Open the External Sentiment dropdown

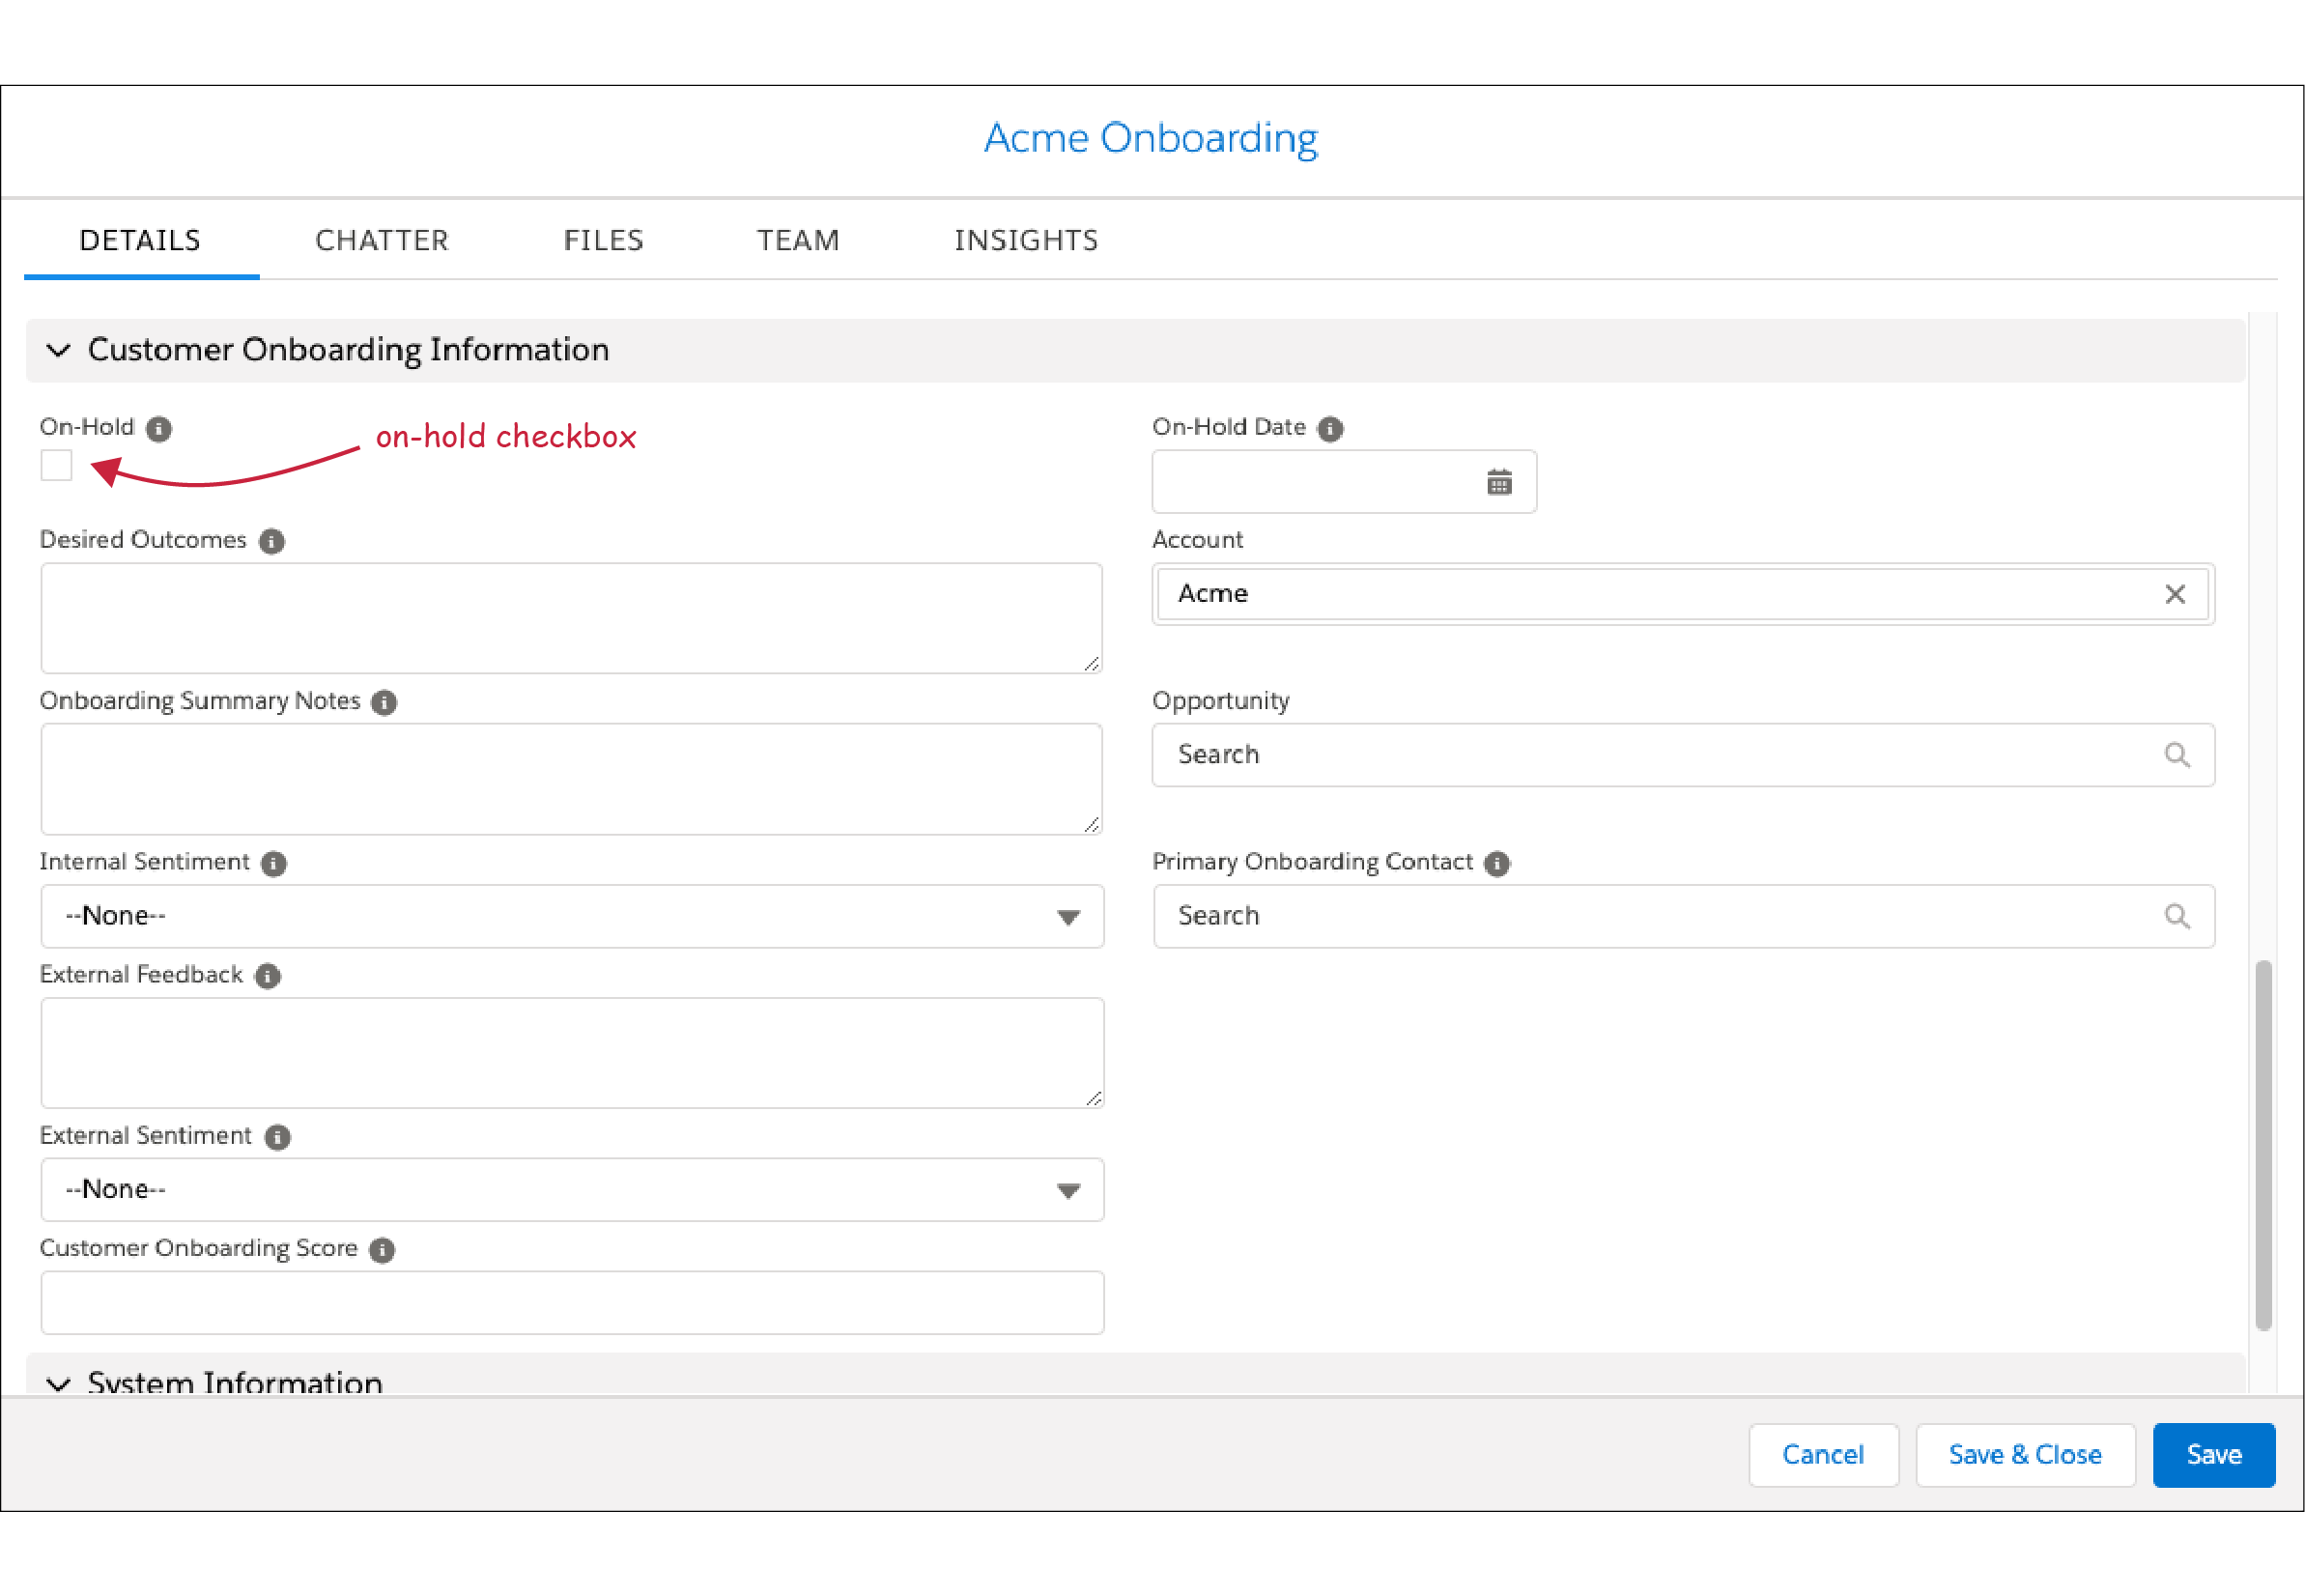coord(572,1191)
